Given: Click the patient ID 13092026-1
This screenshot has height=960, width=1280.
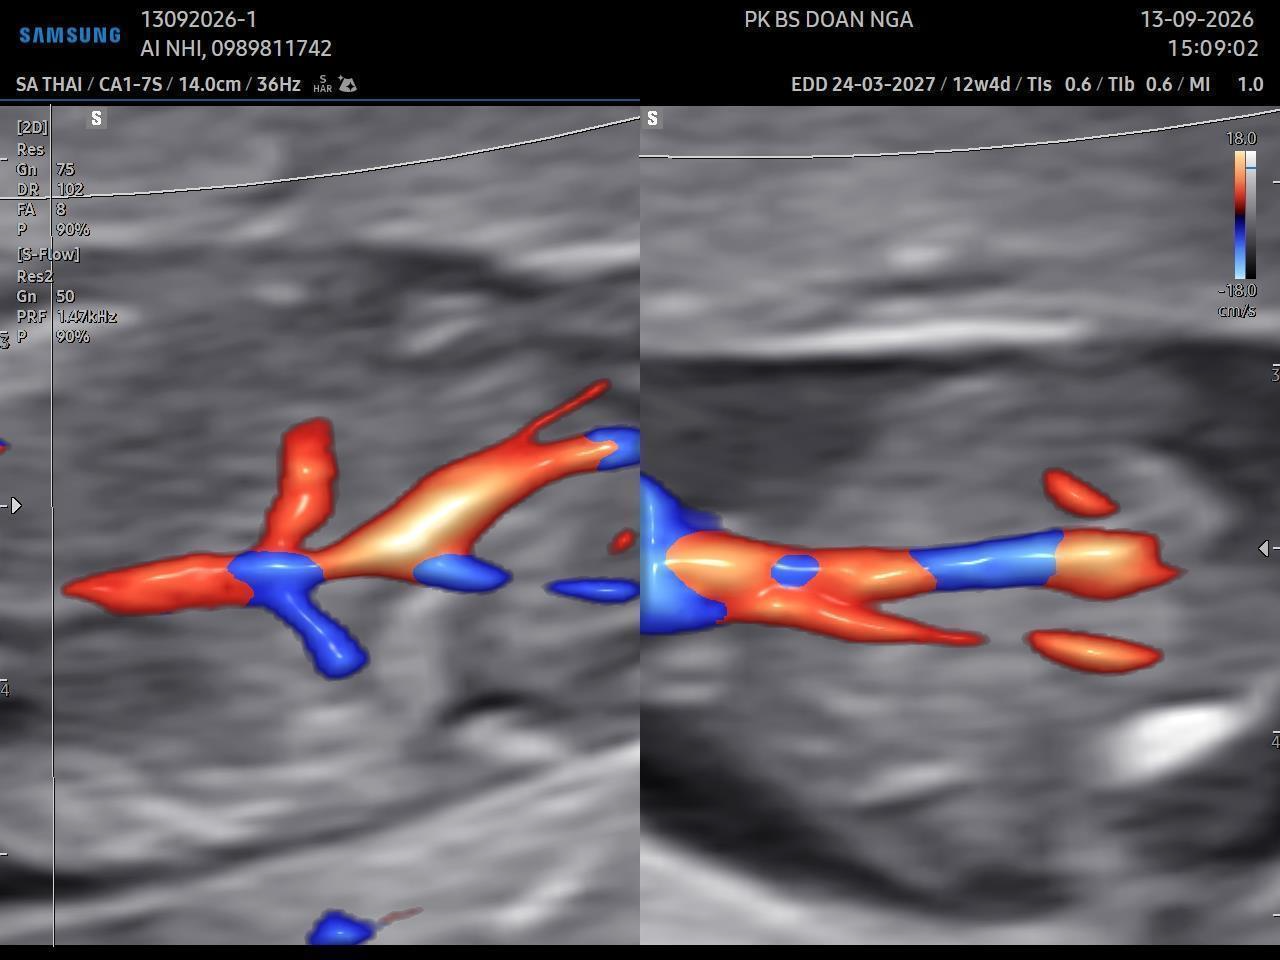Looking at the screenshot, I should coord(199,19).
